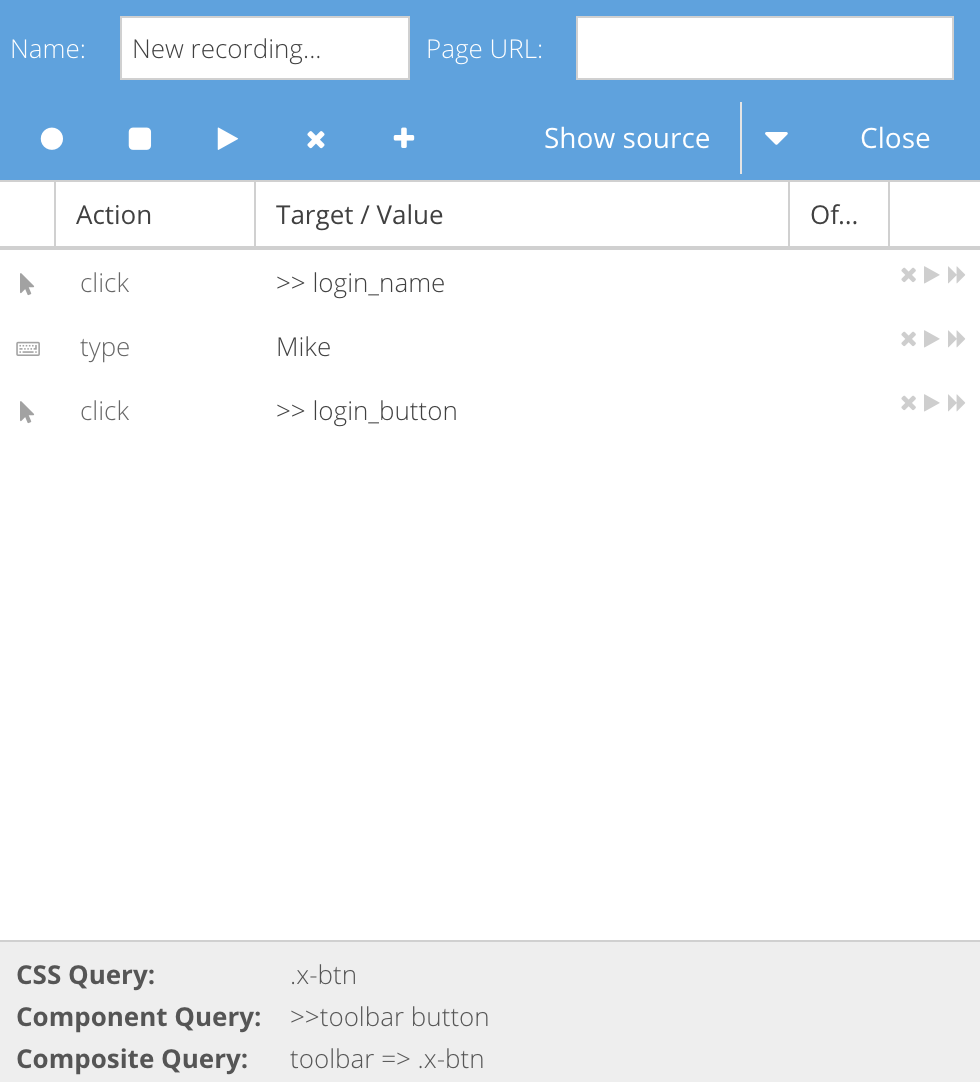Play only the login_name click step

pos(932,275)
